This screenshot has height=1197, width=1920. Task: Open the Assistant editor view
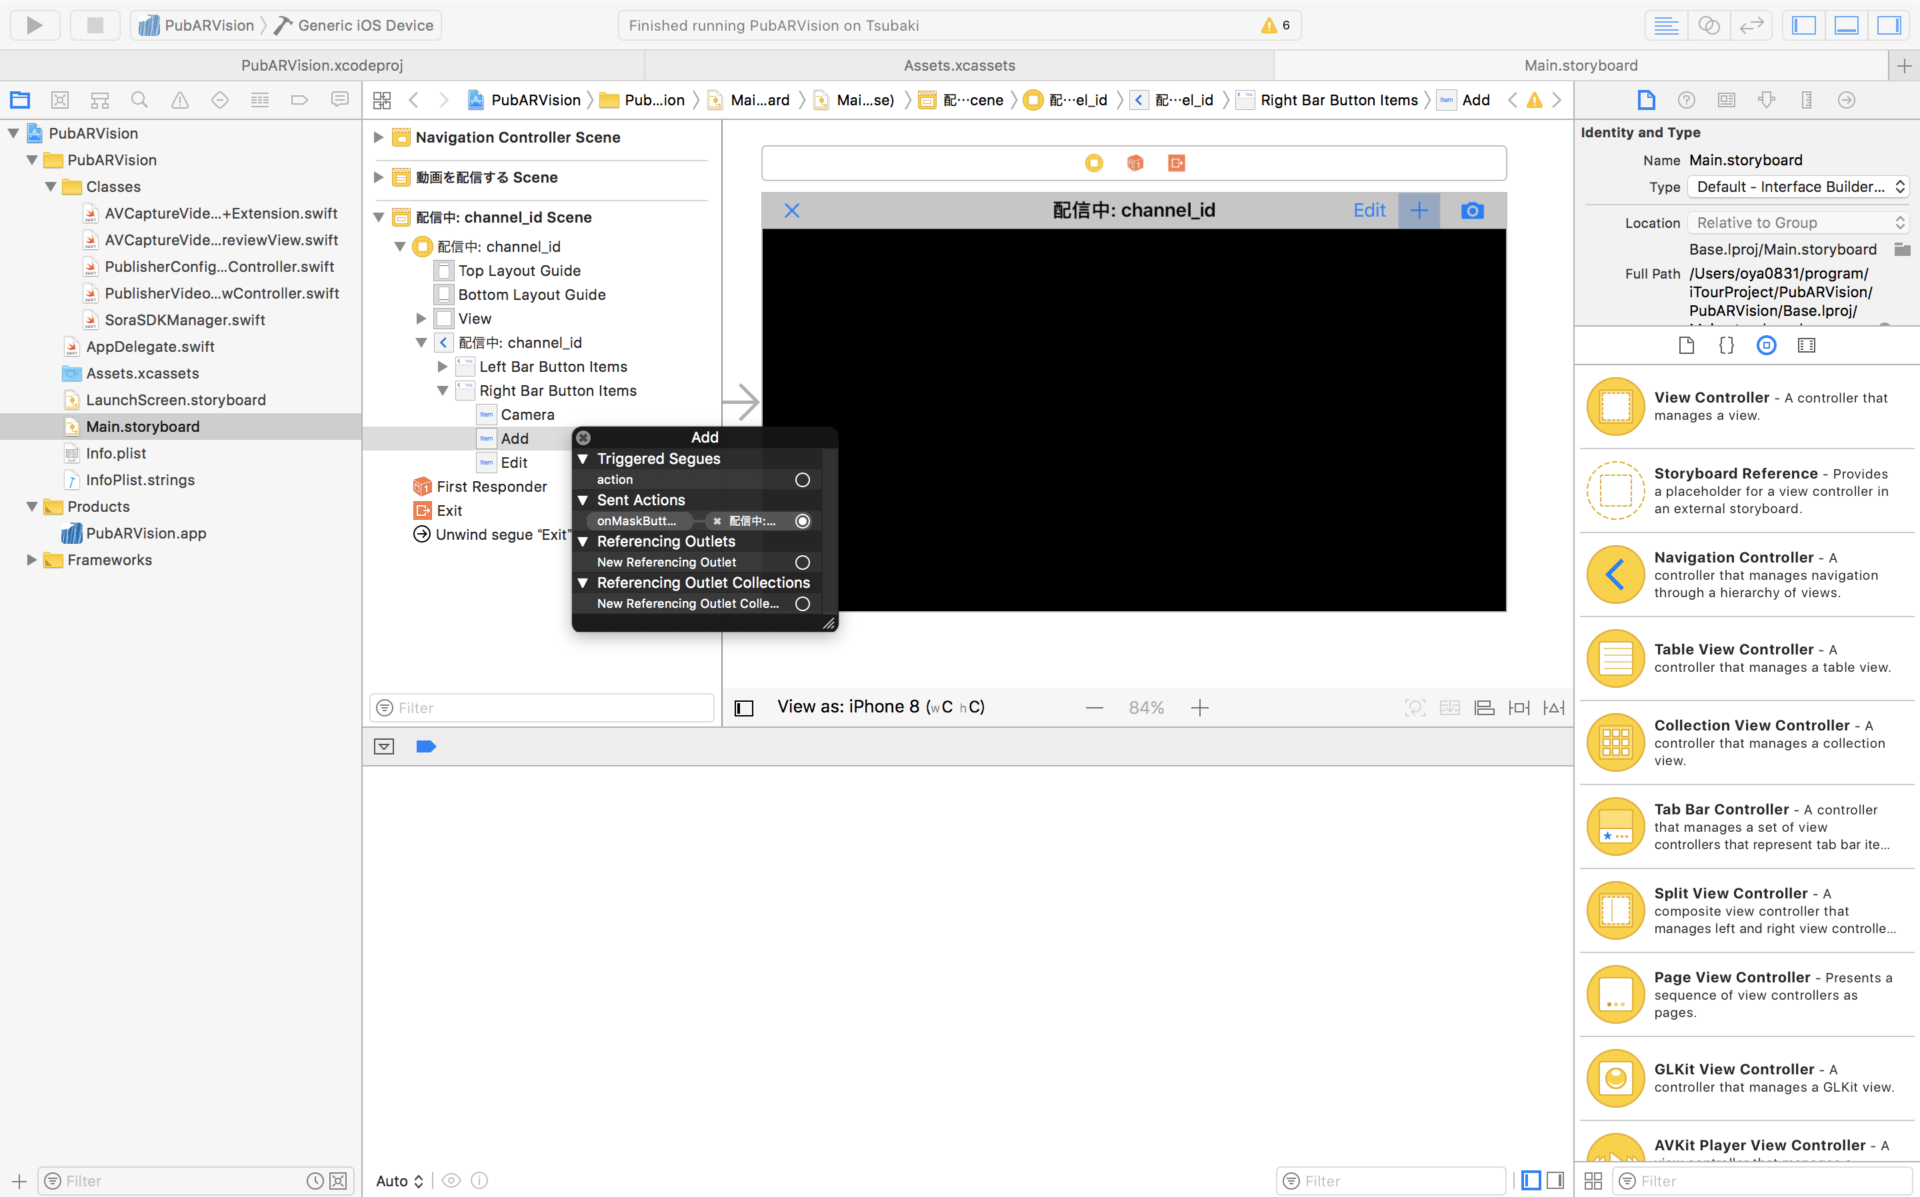tap(1709, 25)
